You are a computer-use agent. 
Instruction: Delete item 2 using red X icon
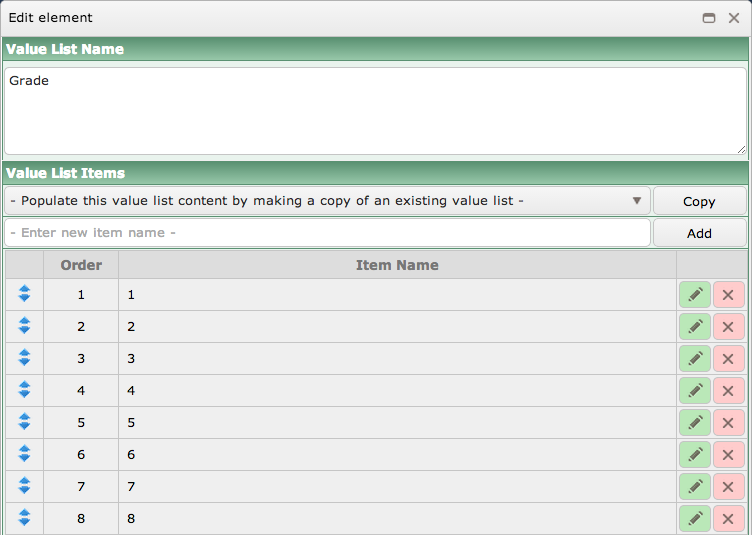pos(728,327)
